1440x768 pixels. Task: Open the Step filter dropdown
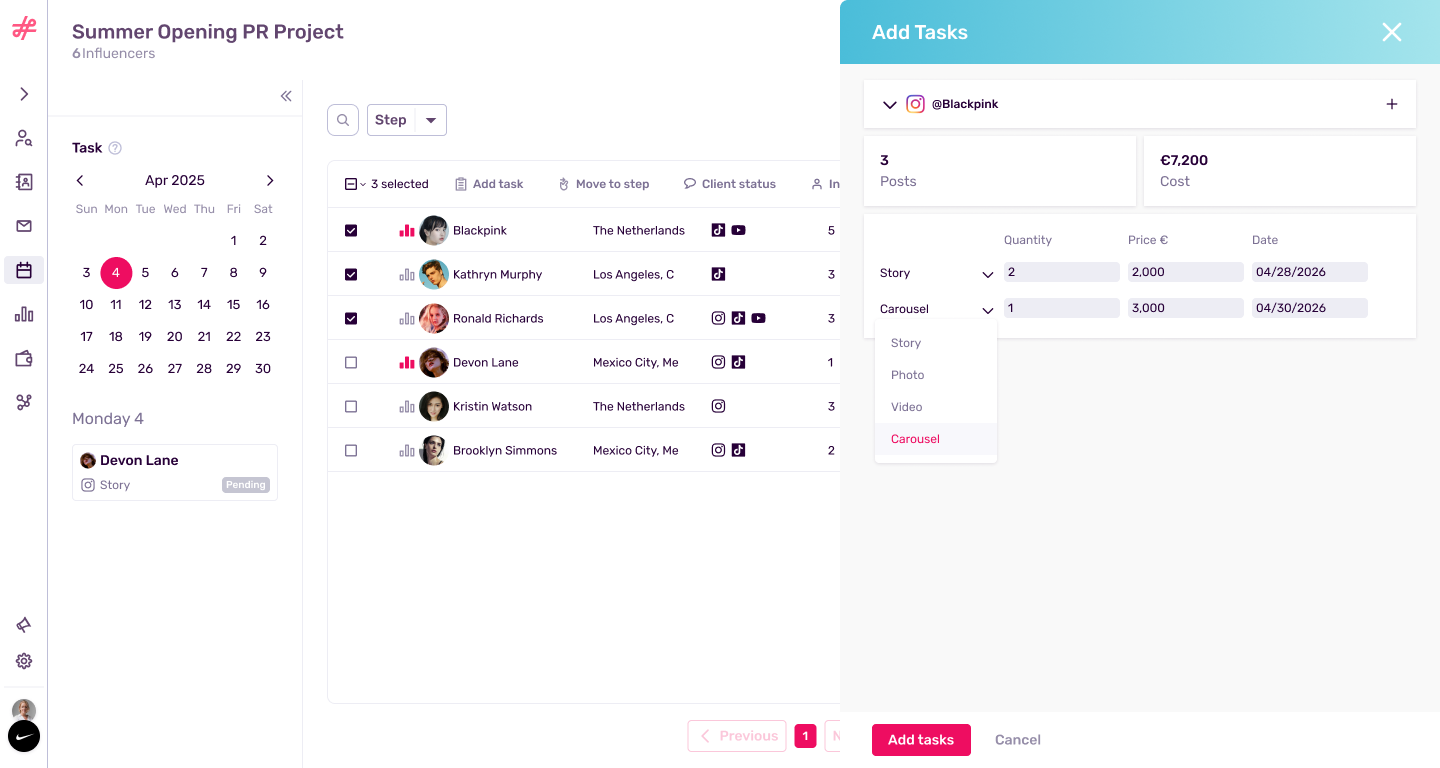click(x=407, y=120)
